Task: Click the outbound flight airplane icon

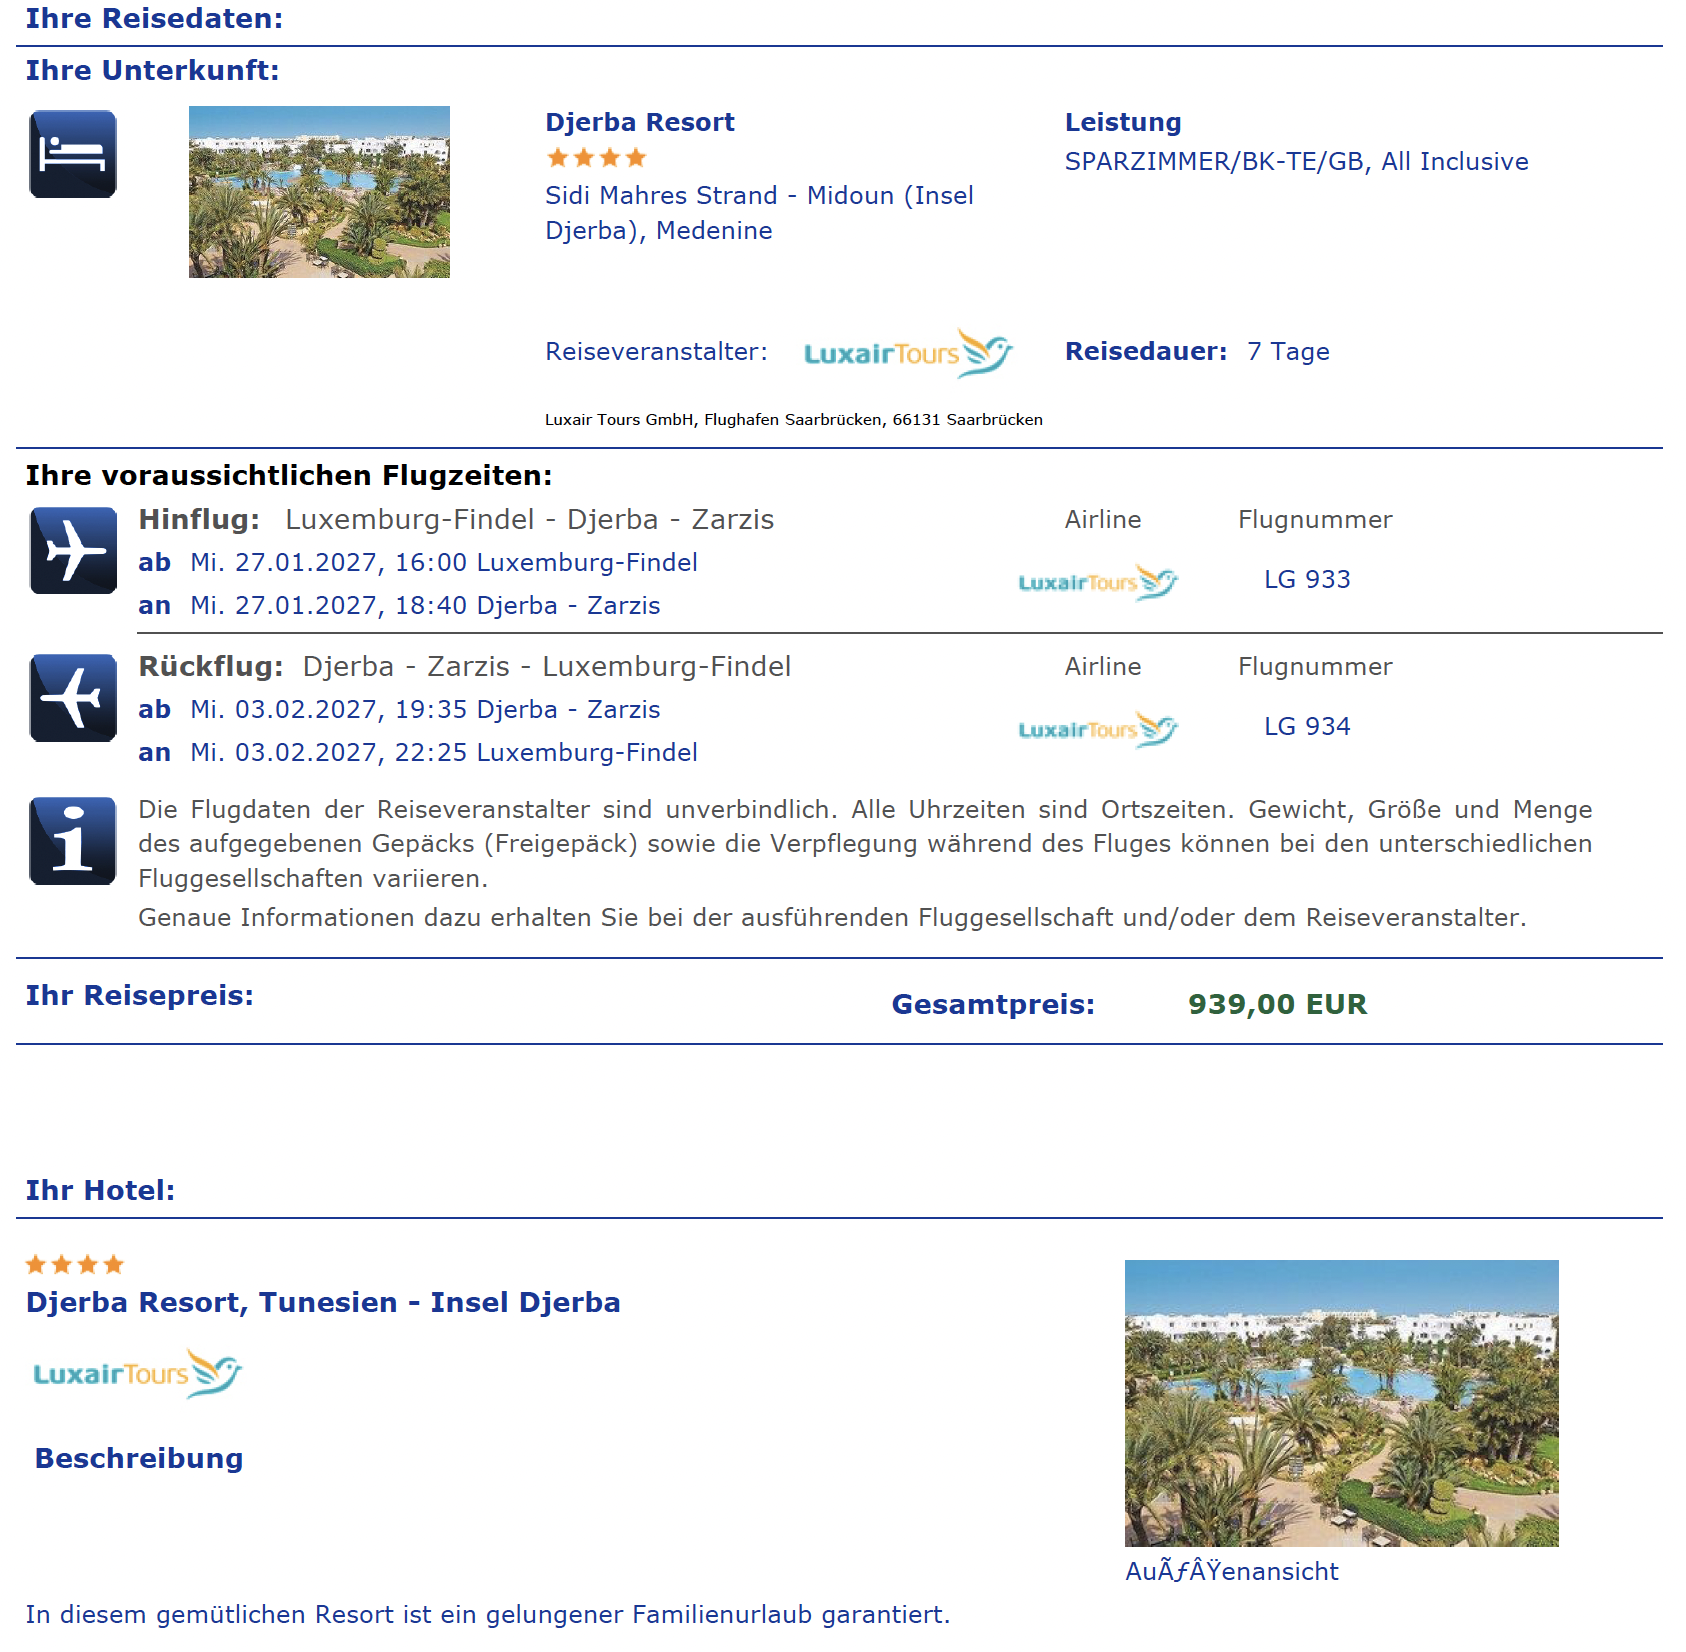Action: point(73,551)
